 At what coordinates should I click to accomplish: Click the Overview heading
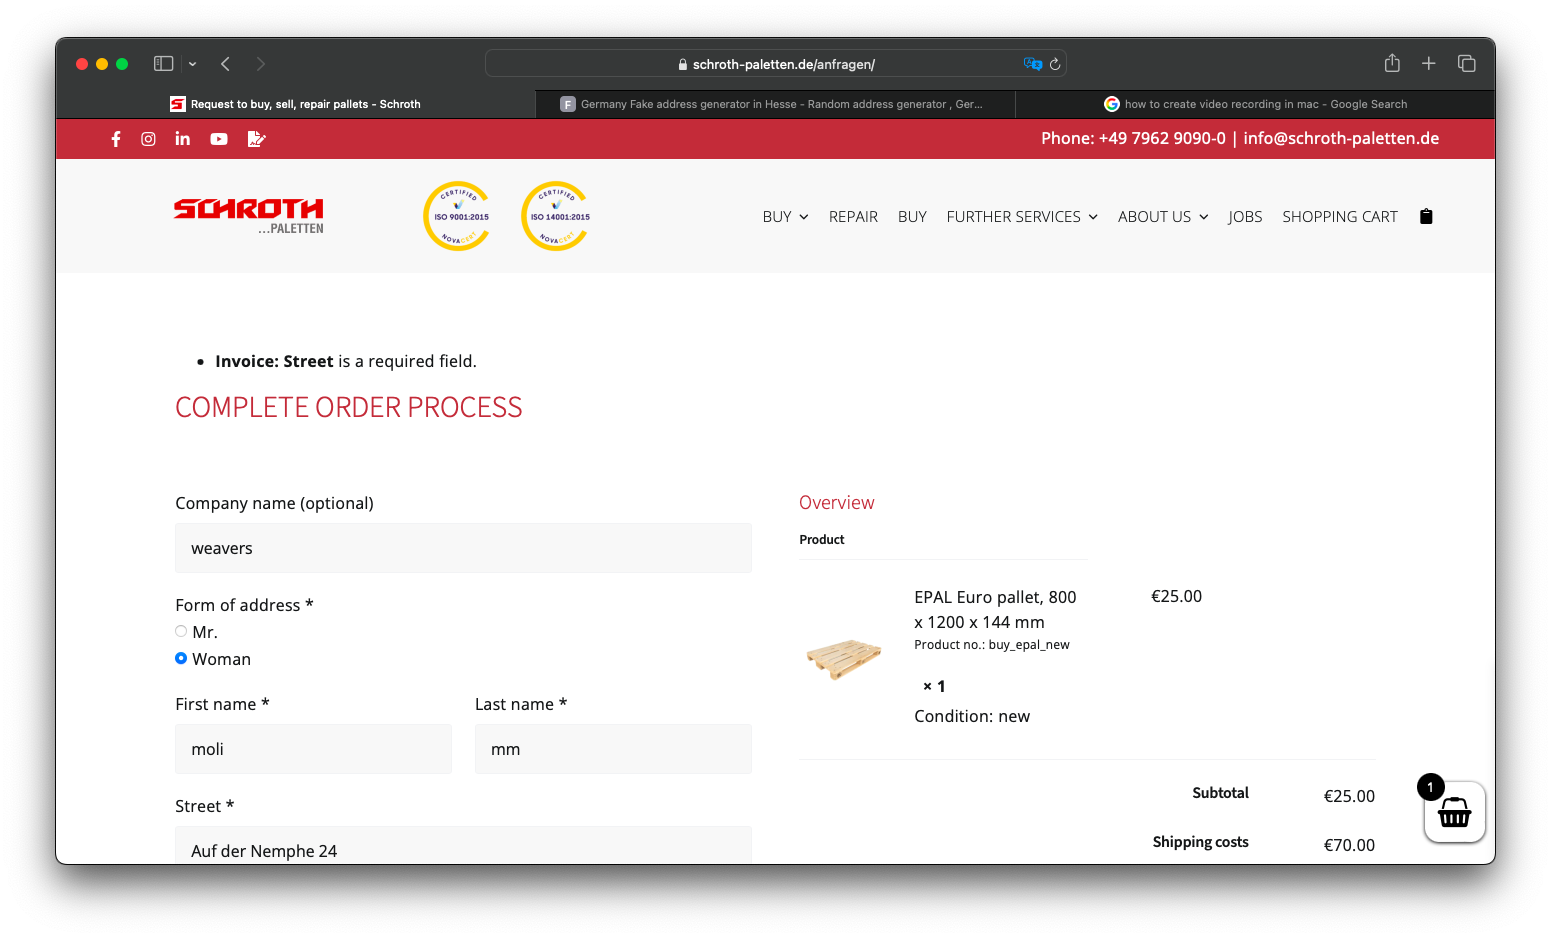(x=837, y=503)
